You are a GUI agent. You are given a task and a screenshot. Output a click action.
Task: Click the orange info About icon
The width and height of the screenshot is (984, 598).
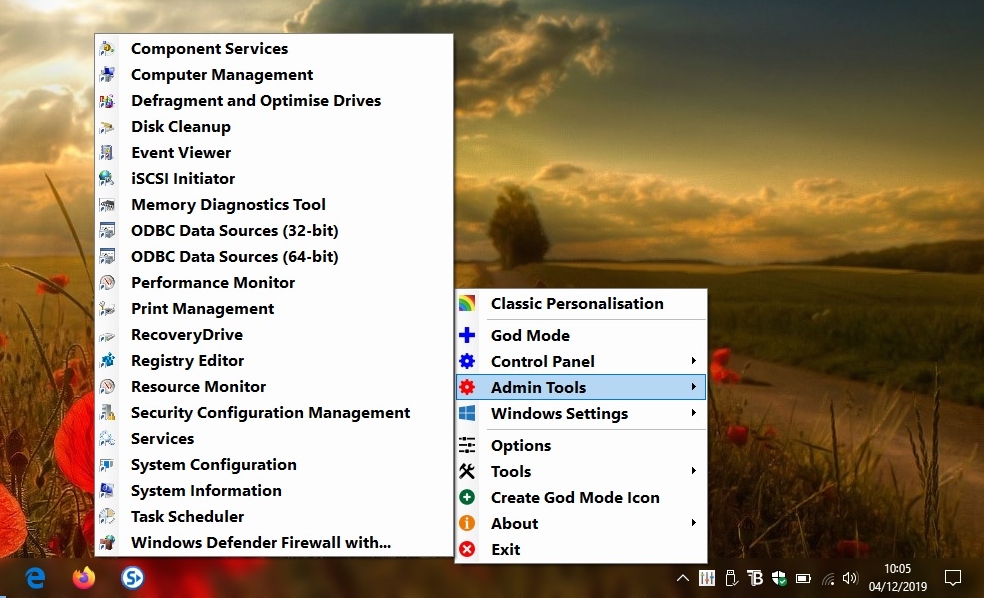point(467,523)
